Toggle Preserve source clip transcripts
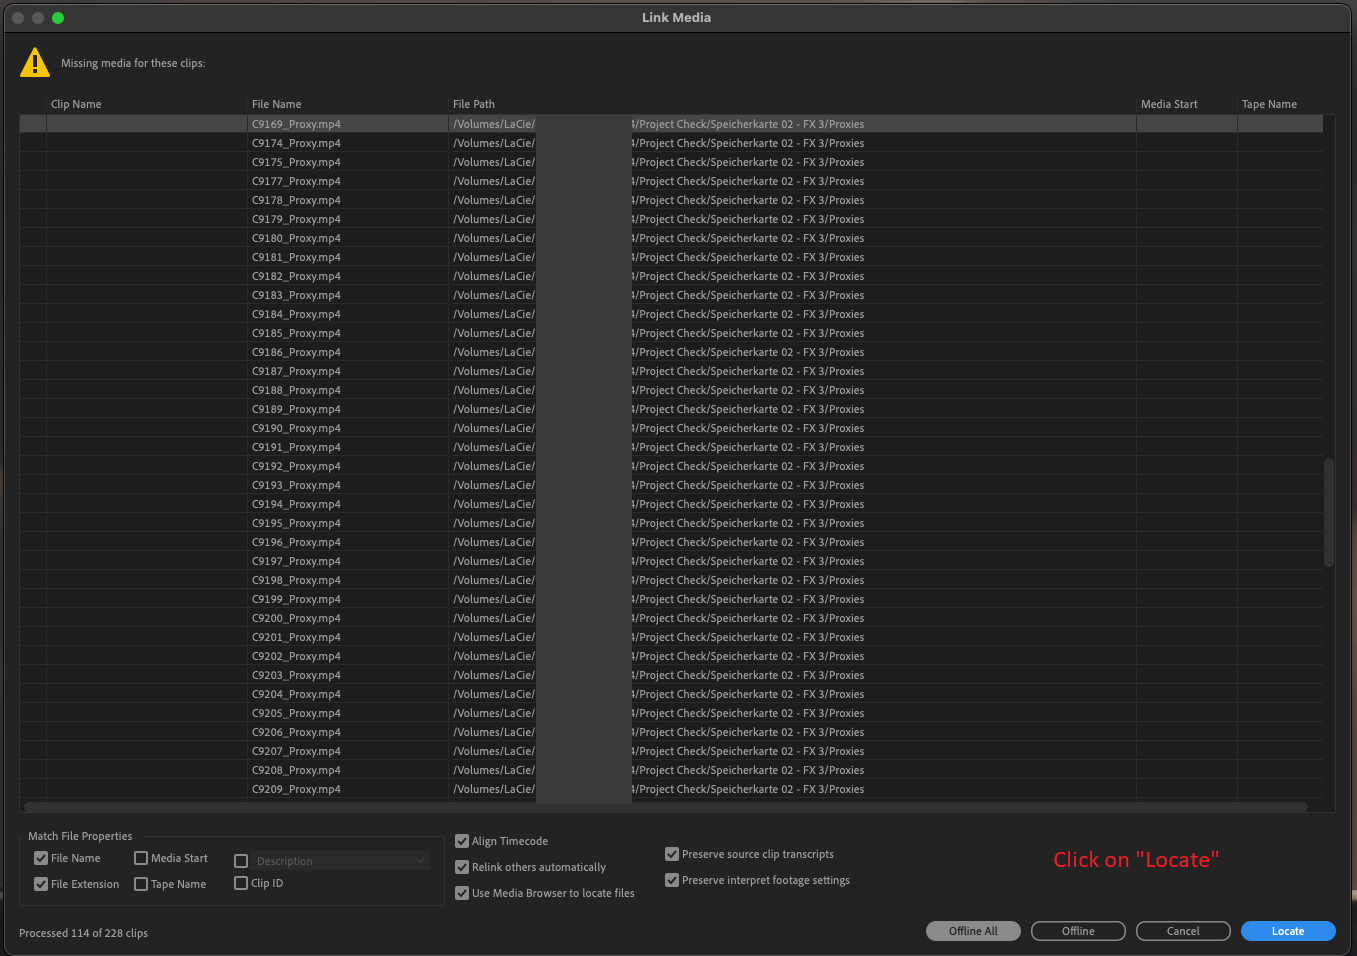 (672, 854)
